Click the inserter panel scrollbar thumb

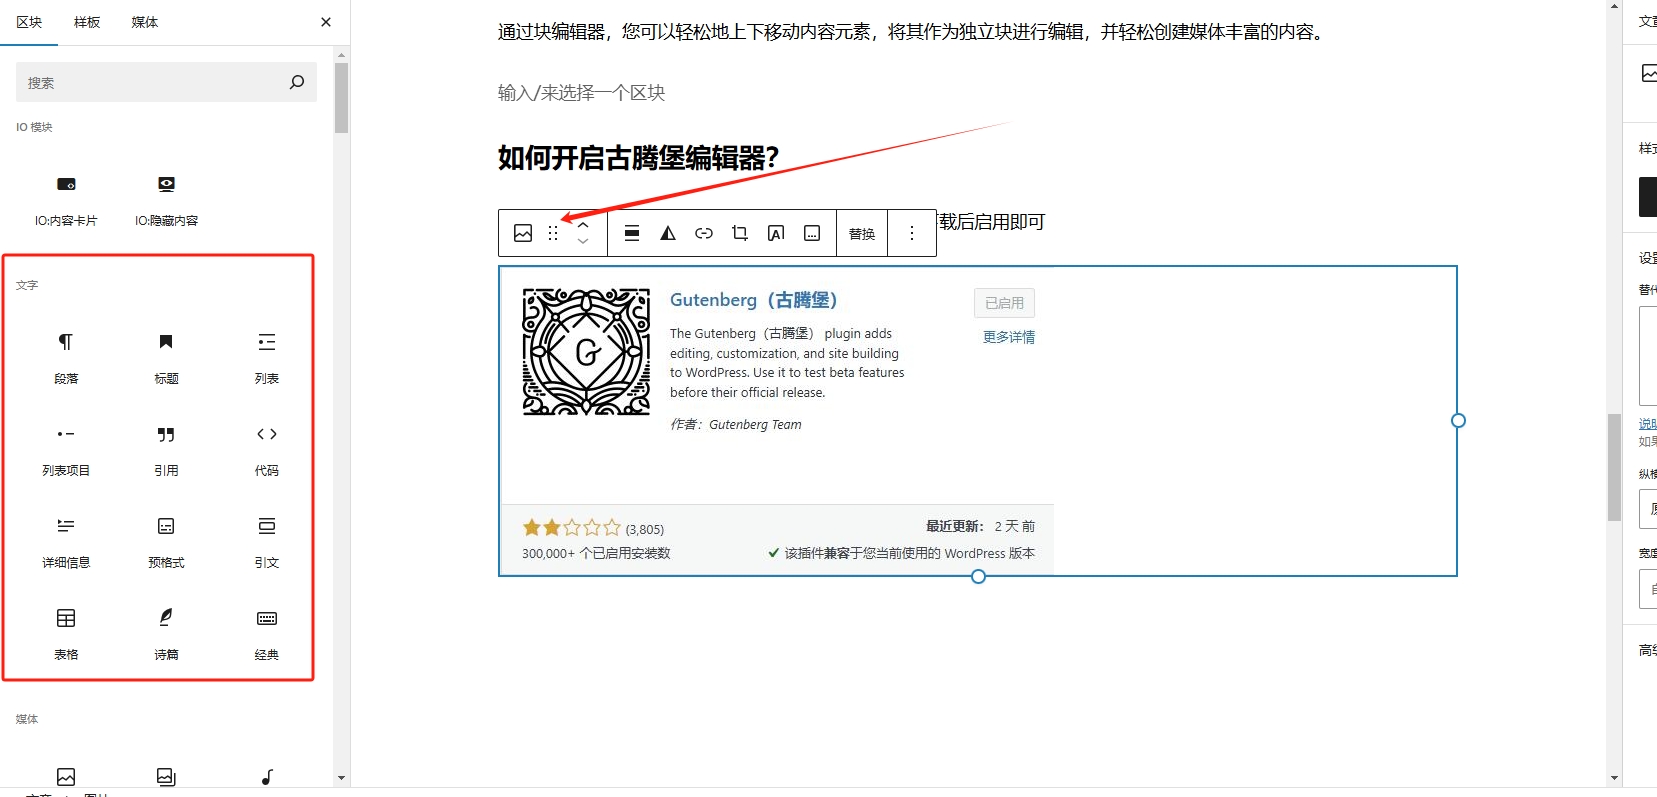(x=341, y=98)
